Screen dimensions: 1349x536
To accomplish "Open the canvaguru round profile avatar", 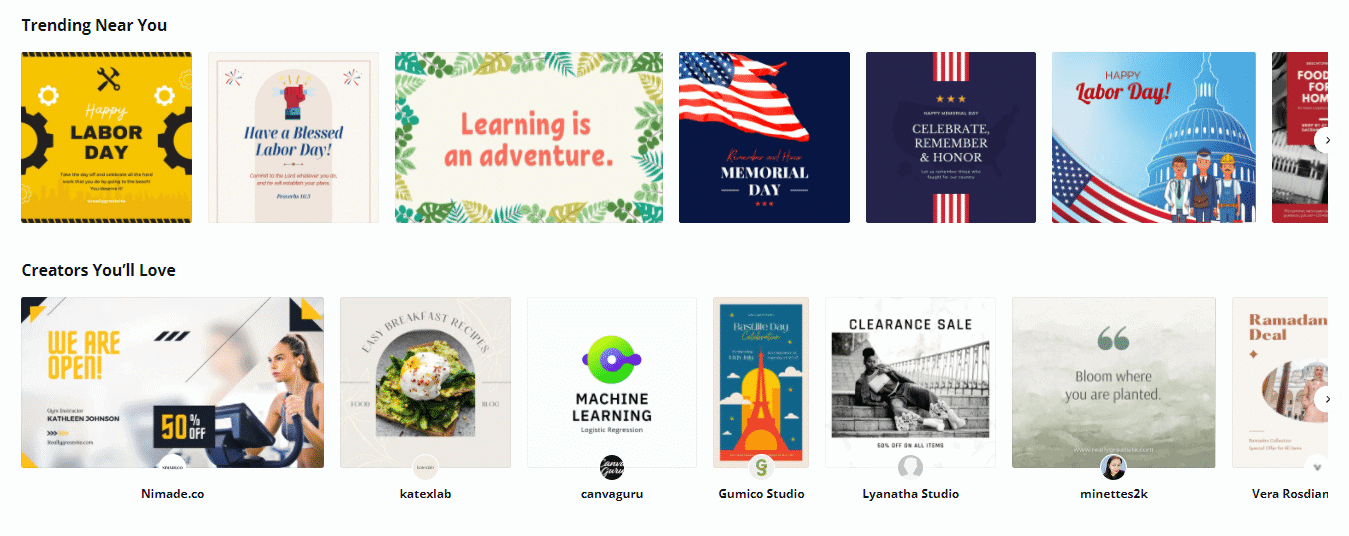I will click(x=612, y=467).
